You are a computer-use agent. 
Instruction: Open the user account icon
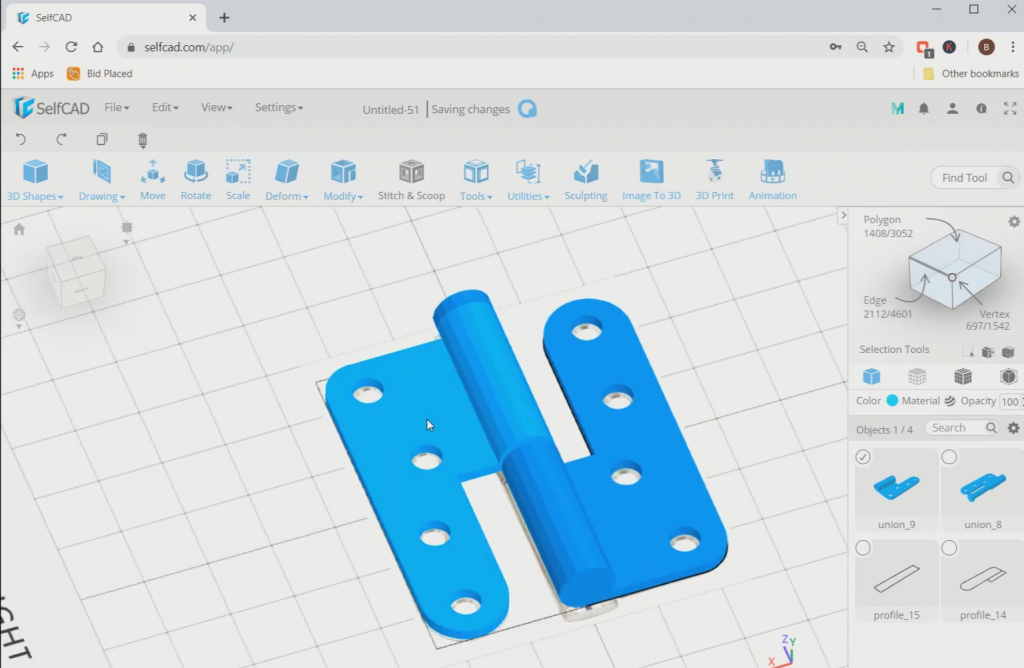pos(952,108)
